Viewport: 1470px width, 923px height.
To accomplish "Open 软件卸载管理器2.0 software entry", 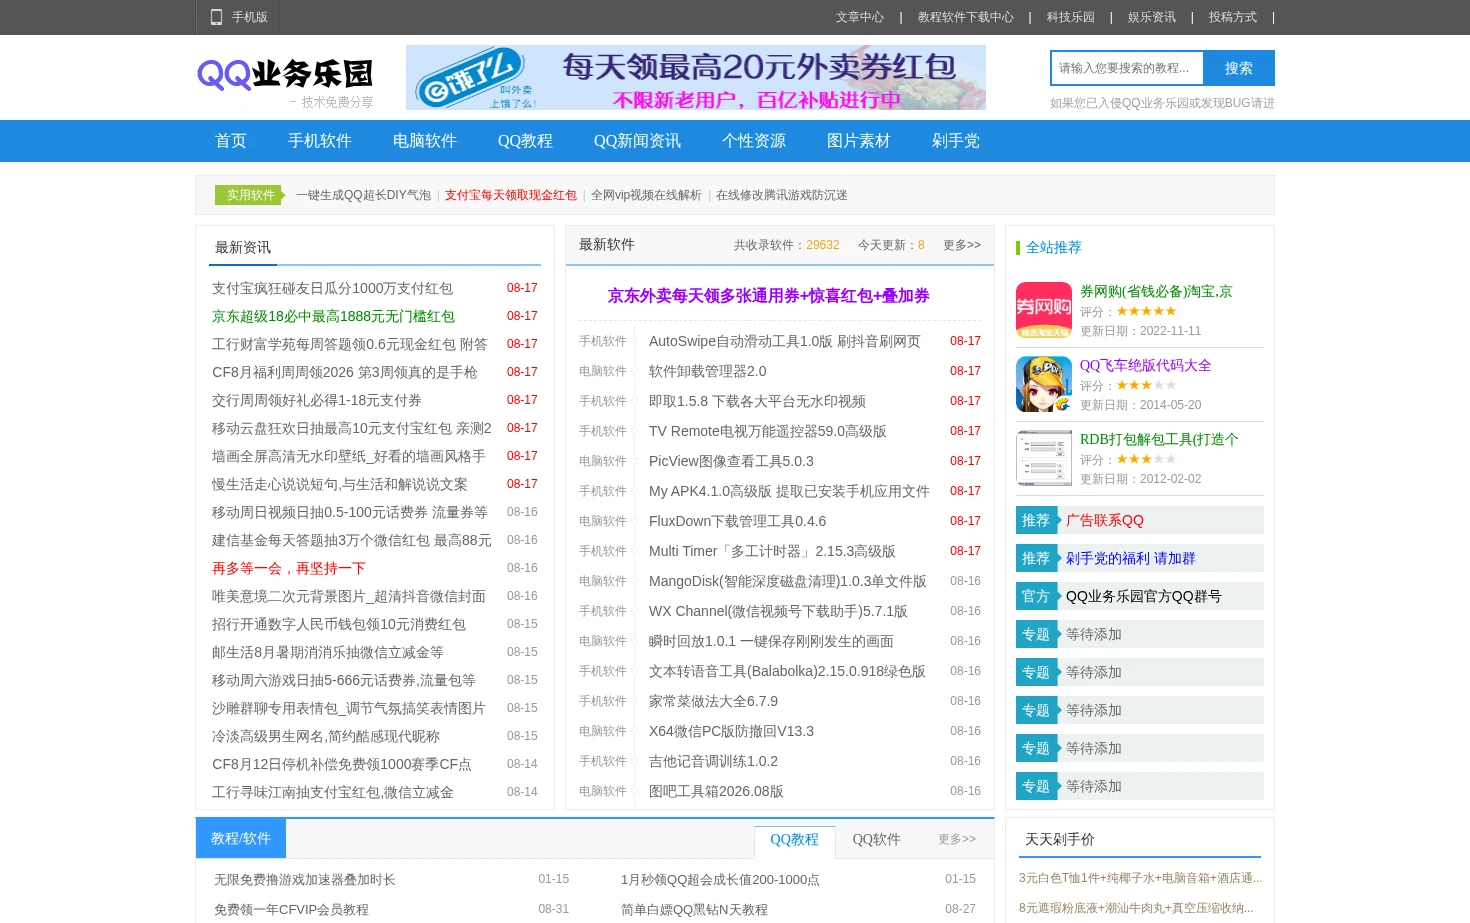I will tap(707, 371).
